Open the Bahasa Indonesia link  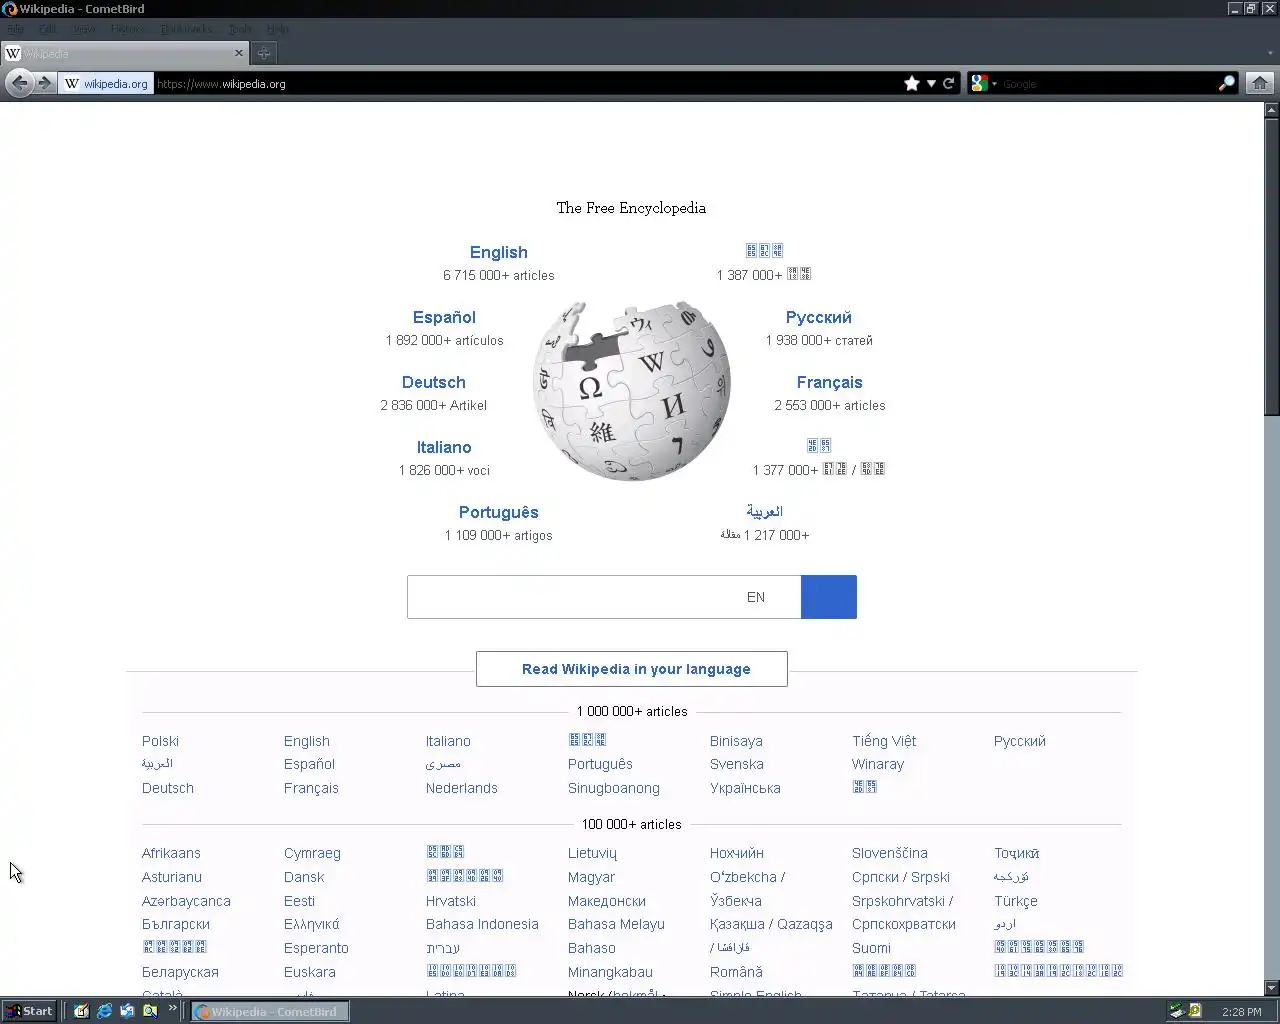[482, 924]
